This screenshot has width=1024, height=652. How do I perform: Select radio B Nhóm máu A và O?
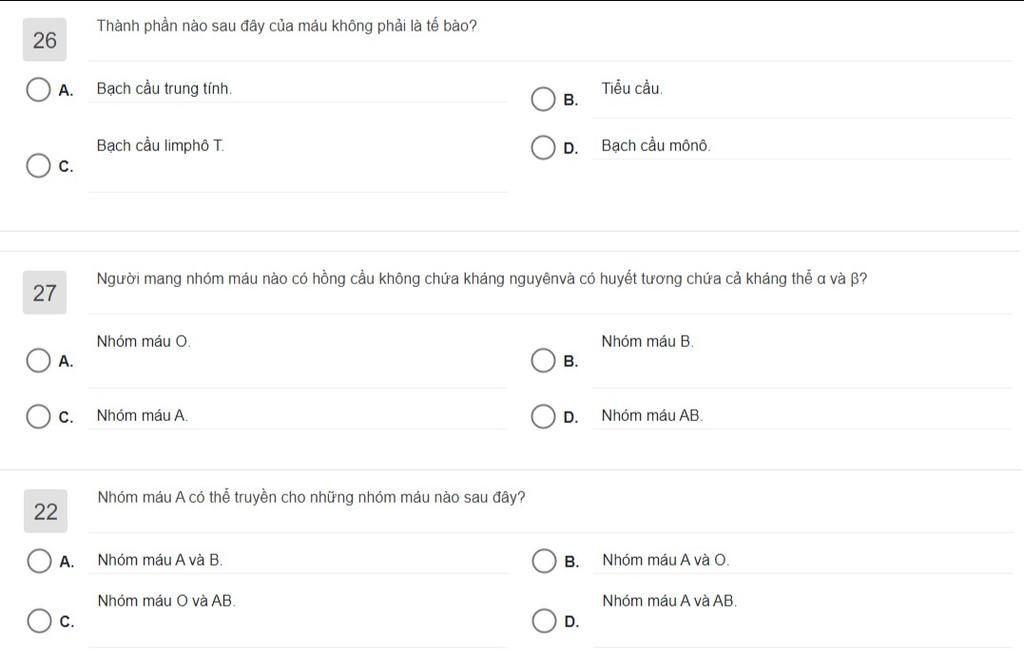543,561
